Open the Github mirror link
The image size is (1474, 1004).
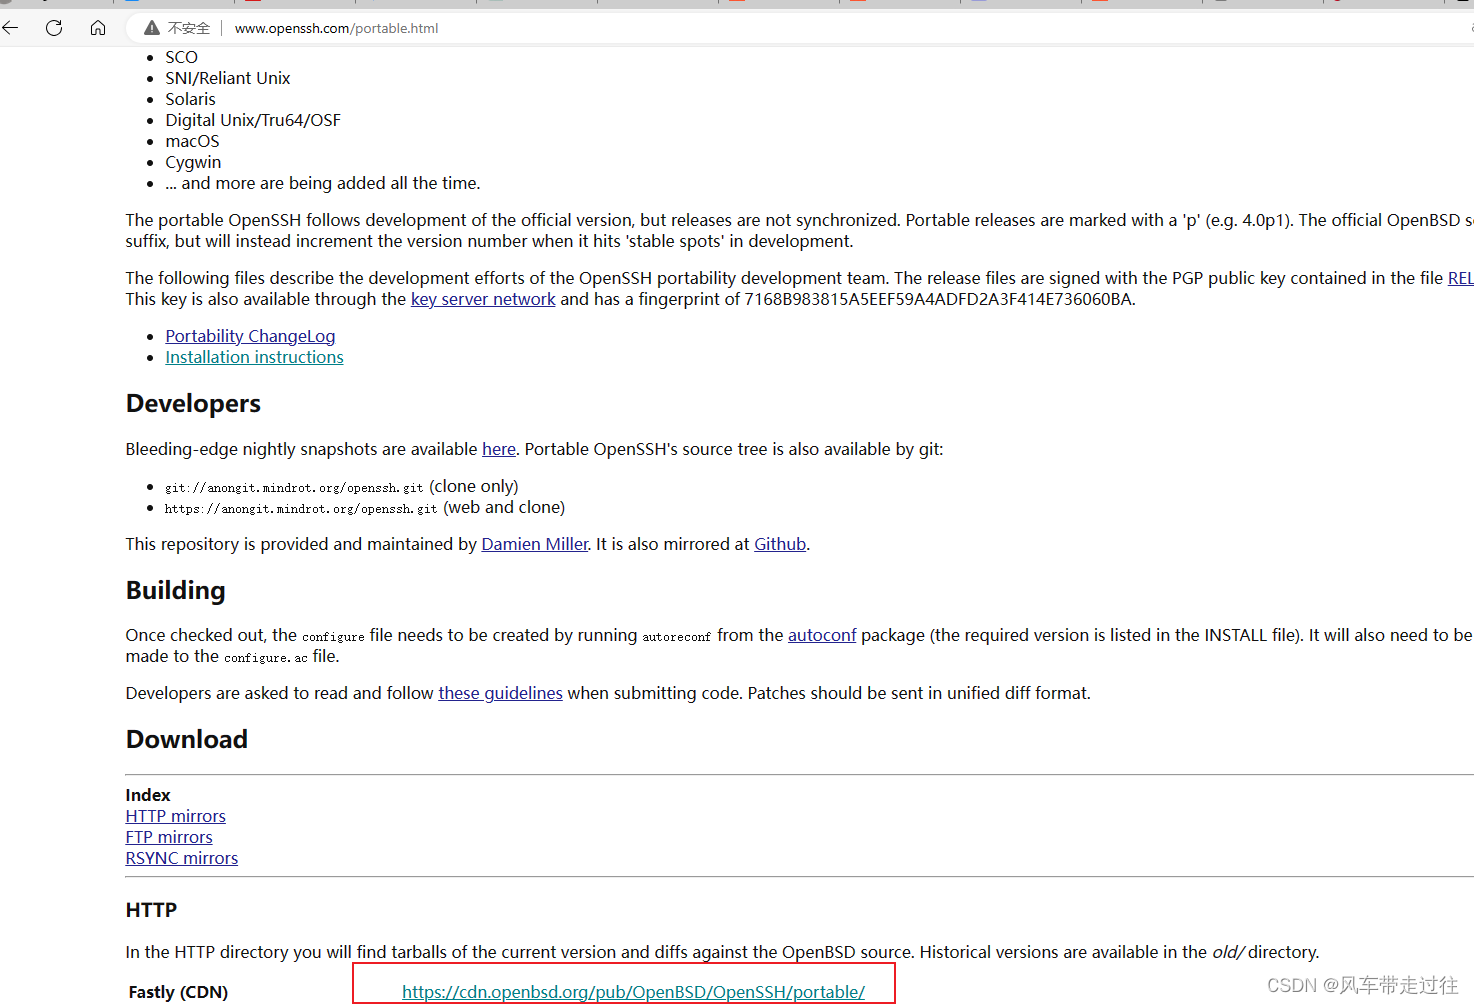click(780, 544)
